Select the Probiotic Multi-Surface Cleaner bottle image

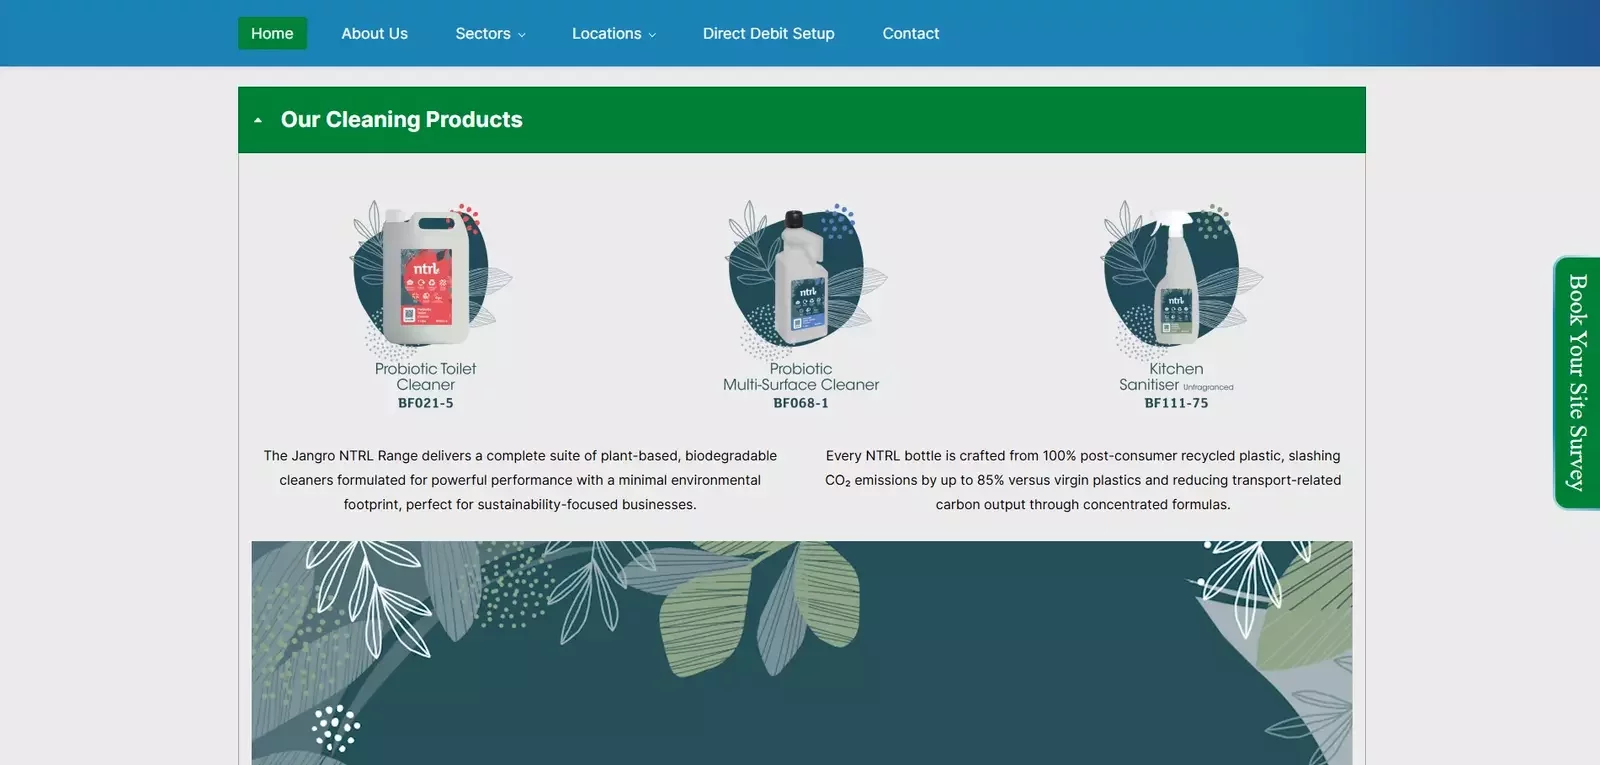(803, 277)
